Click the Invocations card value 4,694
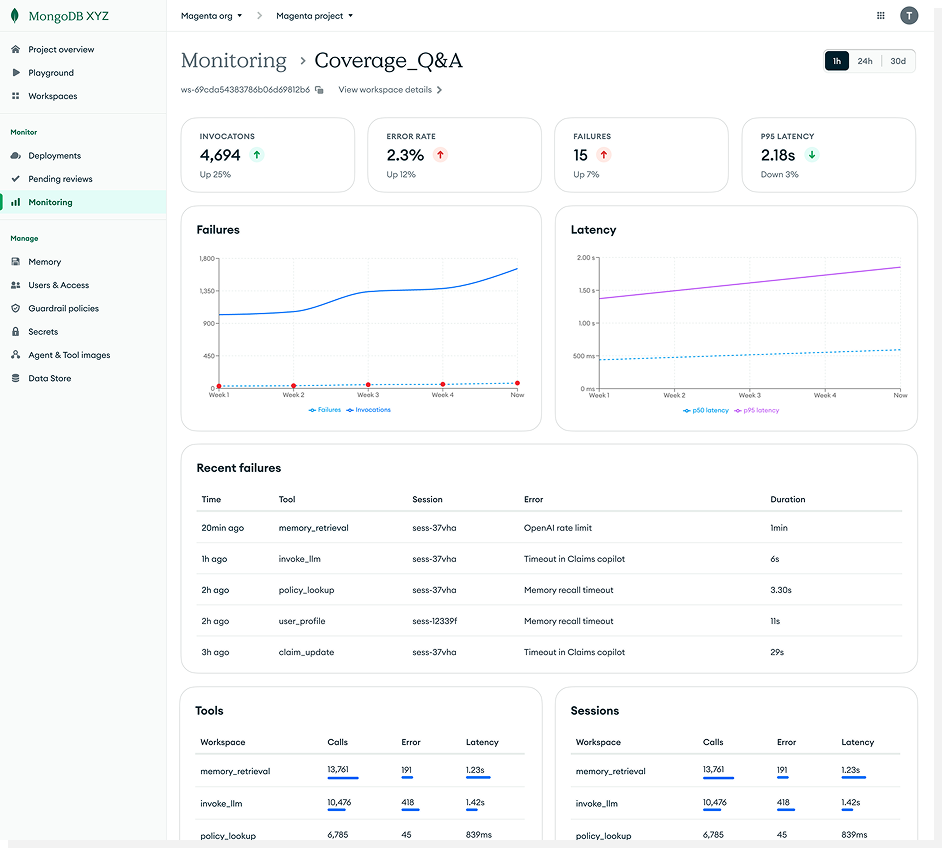The image size is (942, 848). click(220, 155)
